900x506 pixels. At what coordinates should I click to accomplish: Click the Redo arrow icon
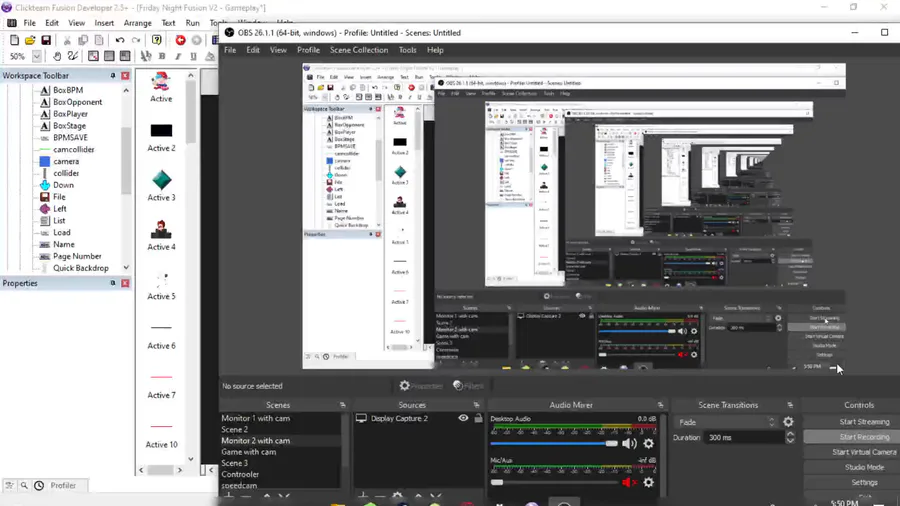(136, 40)
